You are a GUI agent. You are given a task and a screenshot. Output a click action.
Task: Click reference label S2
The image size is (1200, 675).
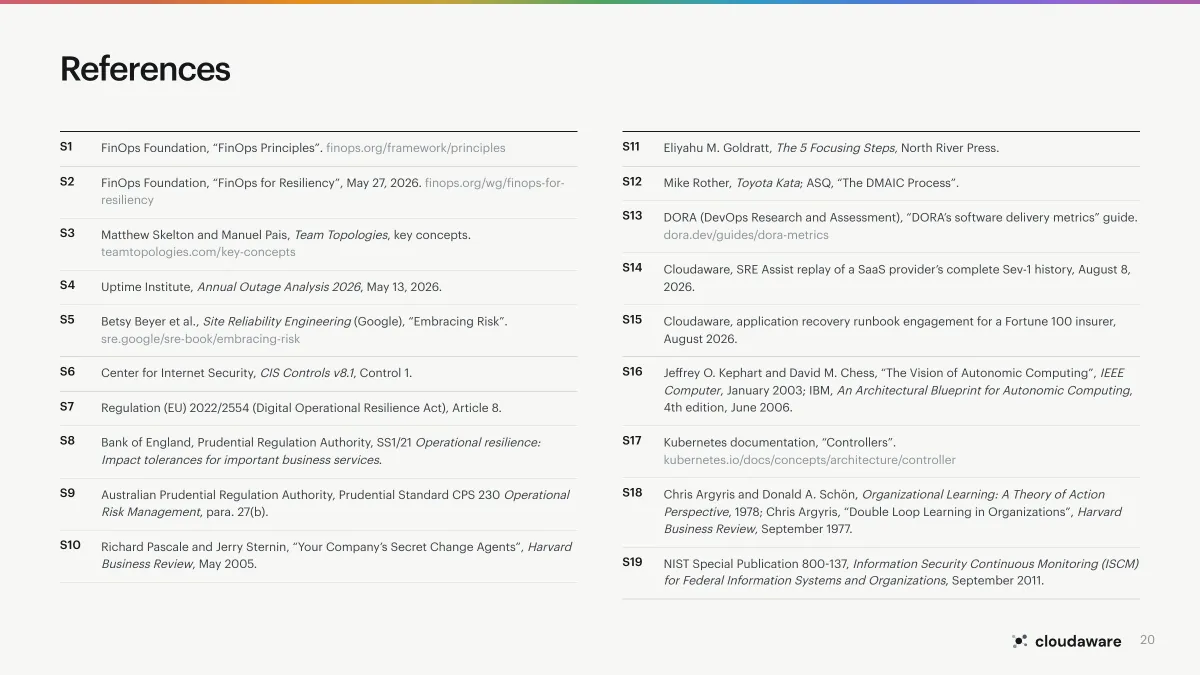pos(67,182)
